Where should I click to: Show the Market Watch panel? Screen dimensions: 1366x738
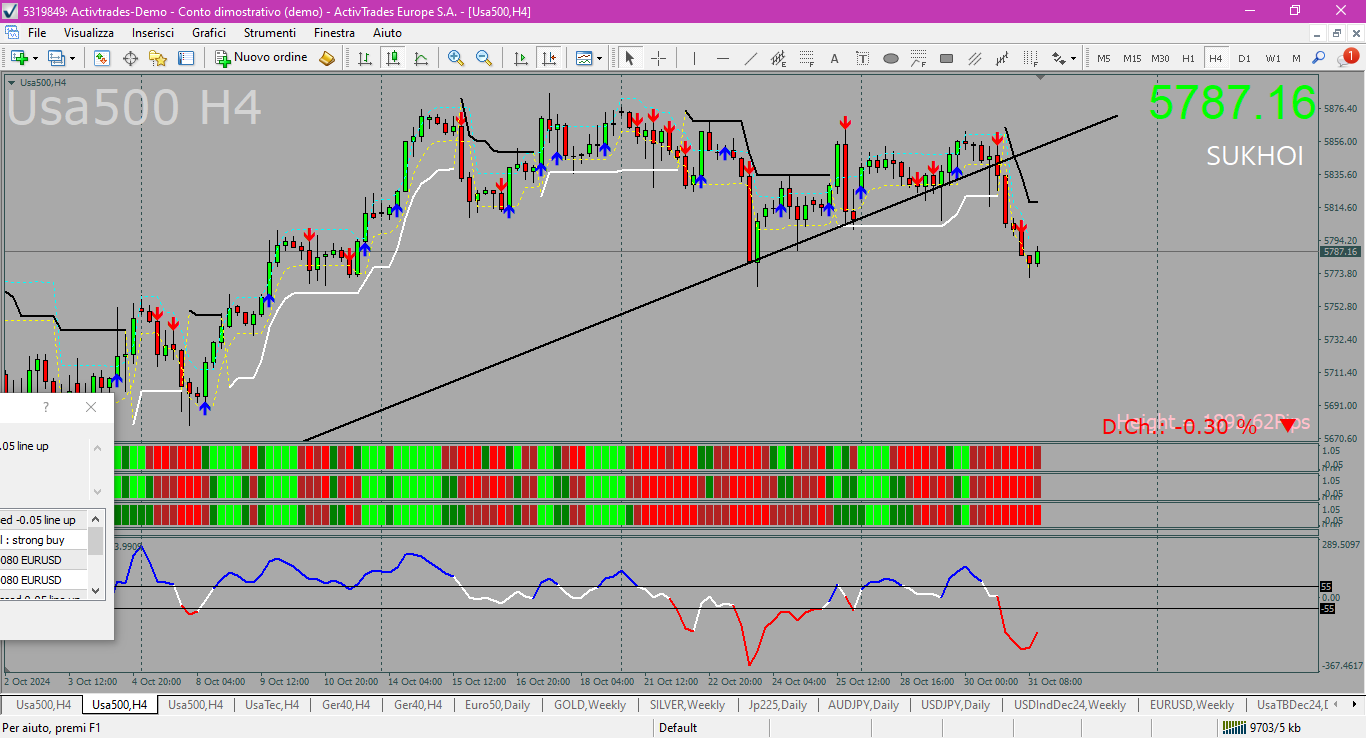[x=101, y=58]
